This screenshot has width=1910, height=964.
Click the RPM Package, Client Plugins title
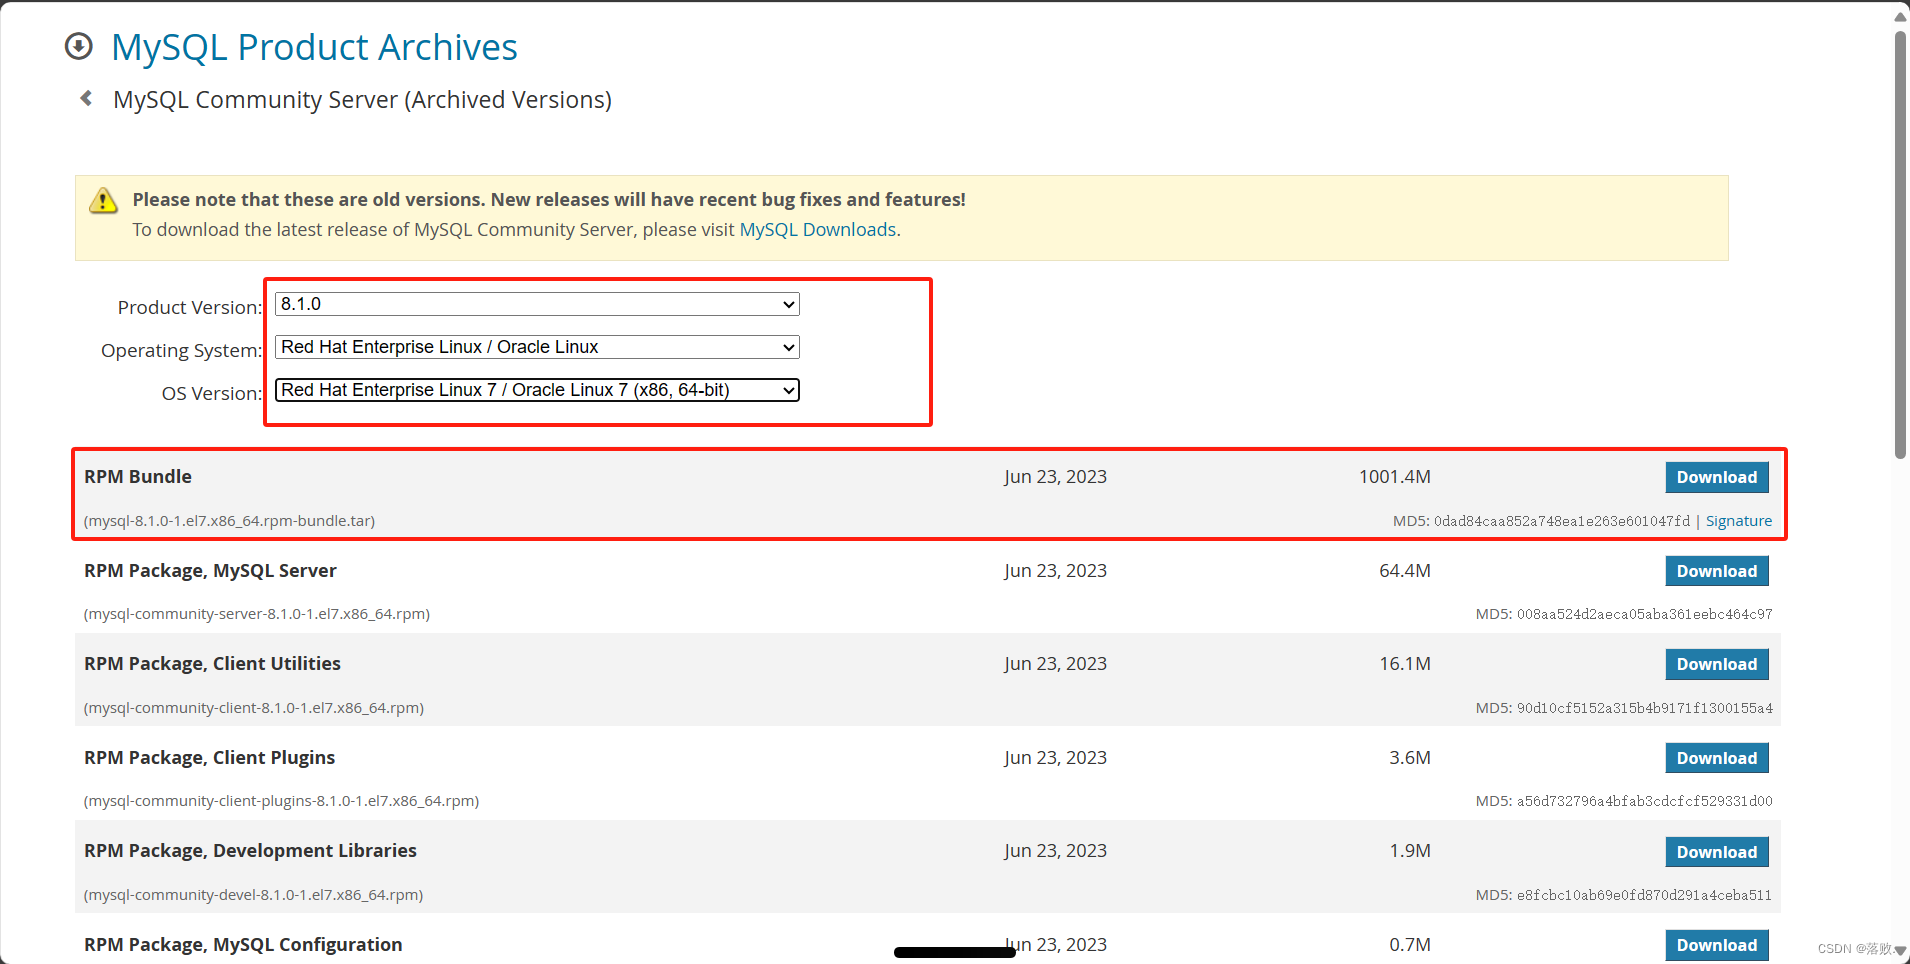pyautogui.click(x=209, y=758)
